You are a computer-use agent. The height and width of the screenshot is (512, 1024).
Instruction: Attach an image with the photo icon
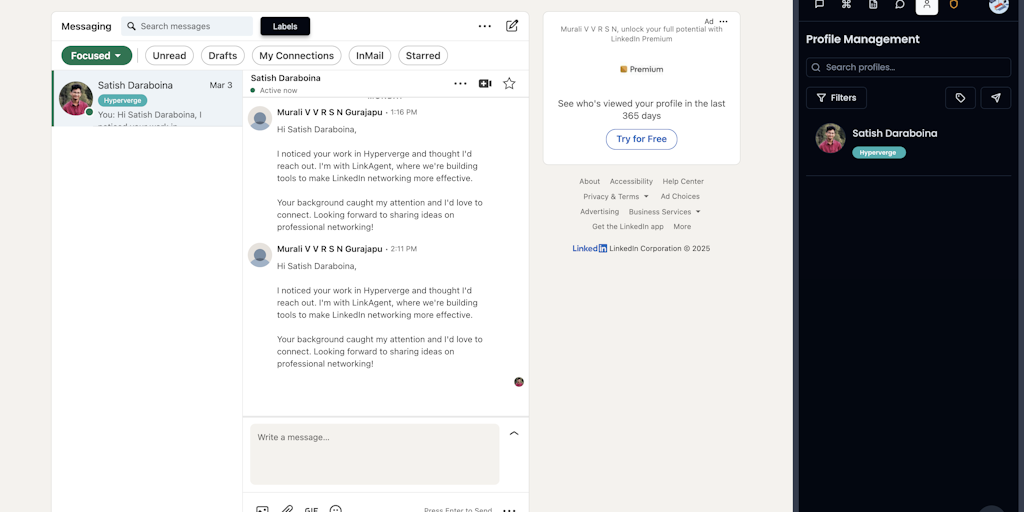(x=263, y=509)
